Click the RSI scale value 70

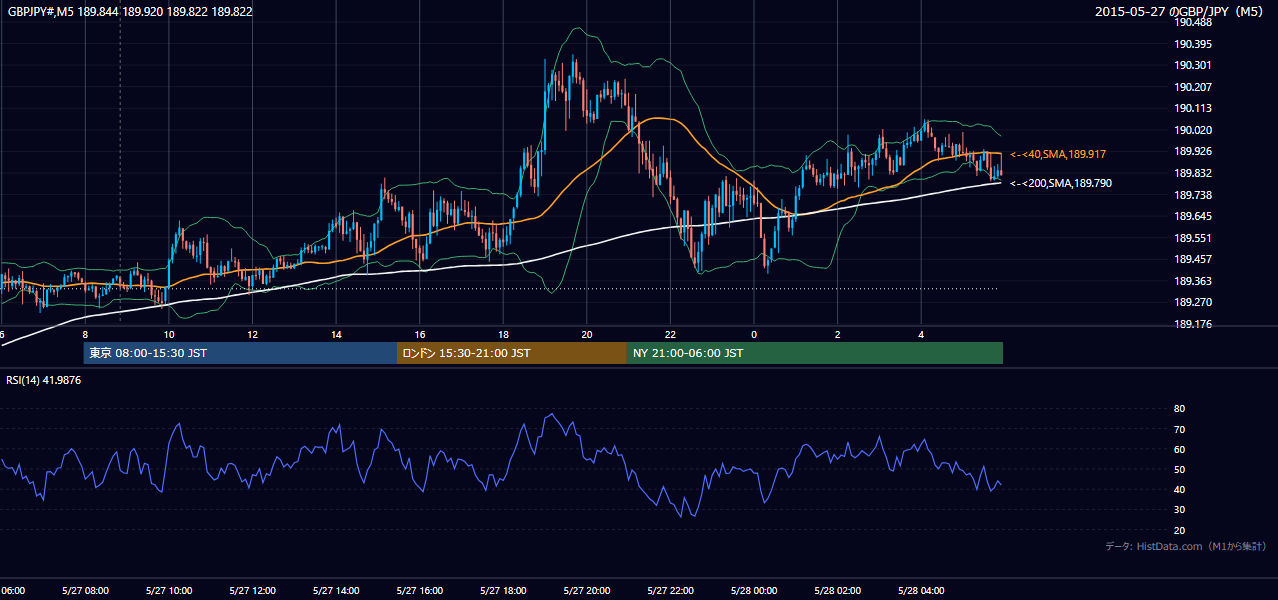click(1180, 429)
